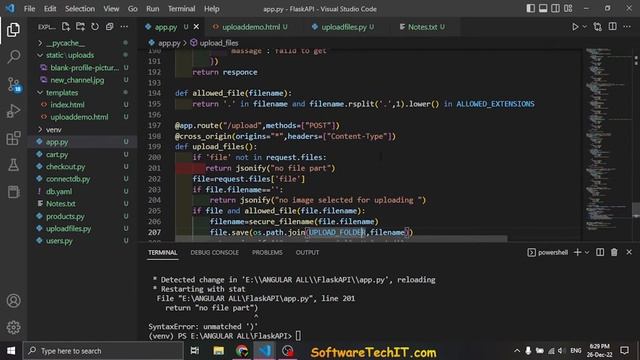Split the terminal panel
The width and height of the screenshot is (640, 360).
tap(600, 253)
